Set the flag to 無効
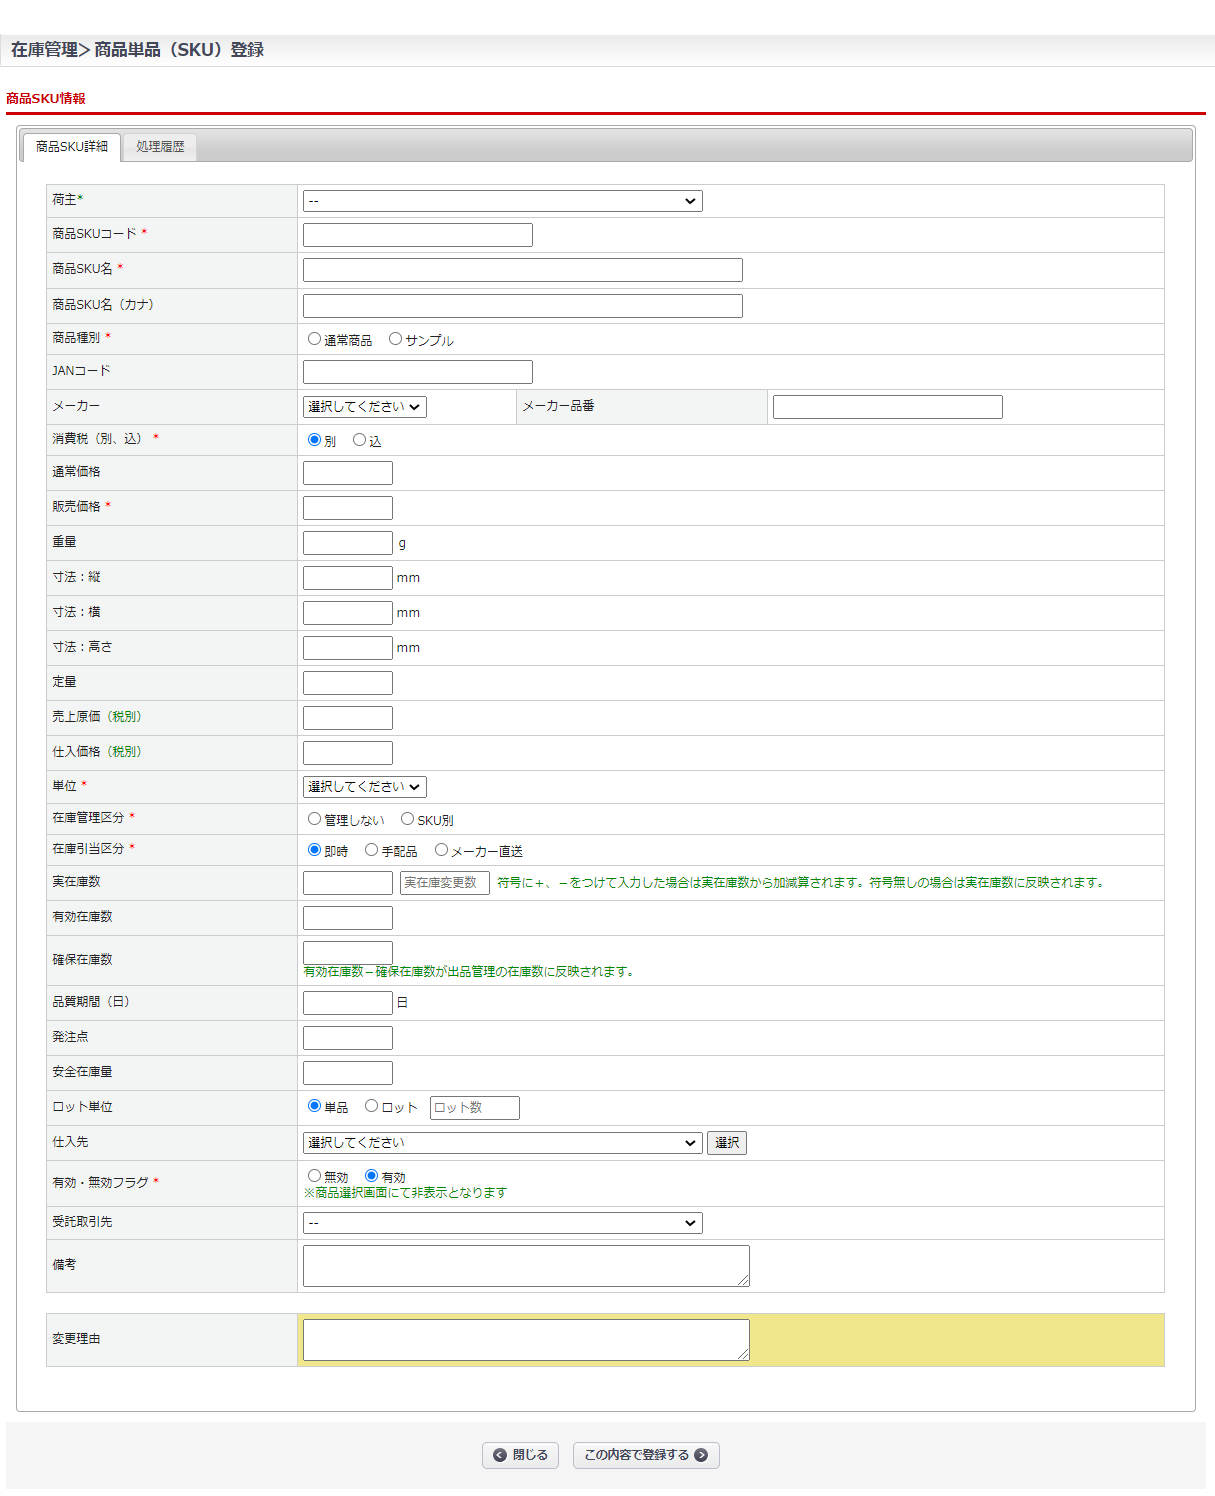The height and width of the screenshot is (1496, 1215). coord(315,1176)
